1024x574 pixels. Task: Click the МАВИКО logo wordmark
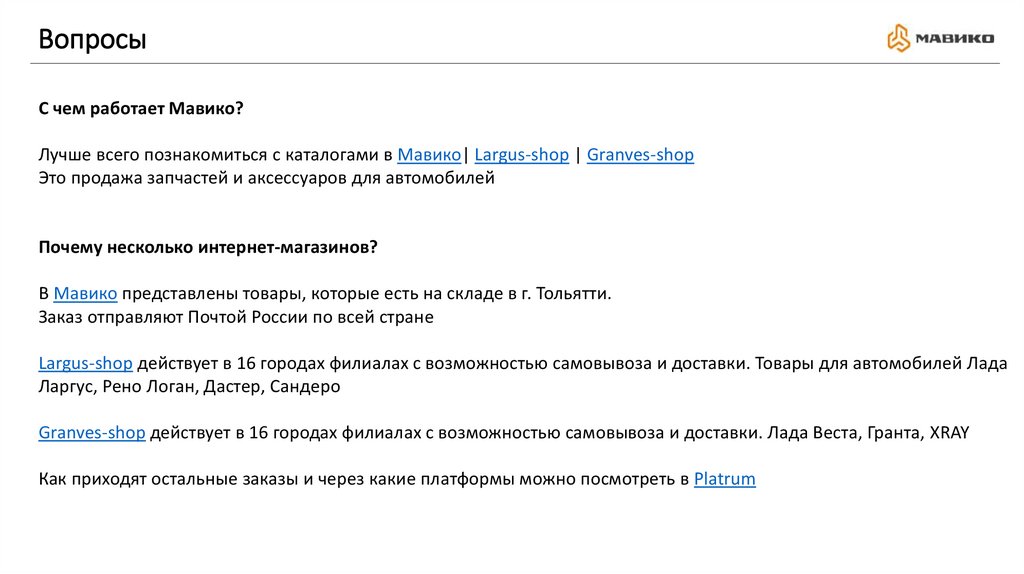(953, 39)
